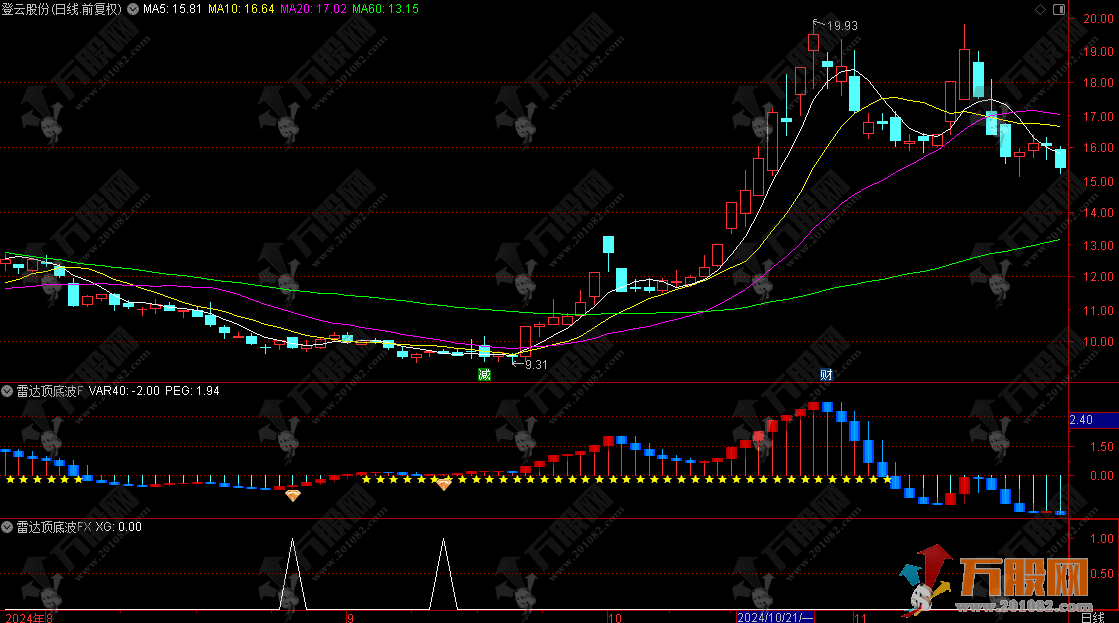Click the 雷达顶底波F indicator name
The height and width of the screenshot is (623, 1119).
(x=50, y=391)
